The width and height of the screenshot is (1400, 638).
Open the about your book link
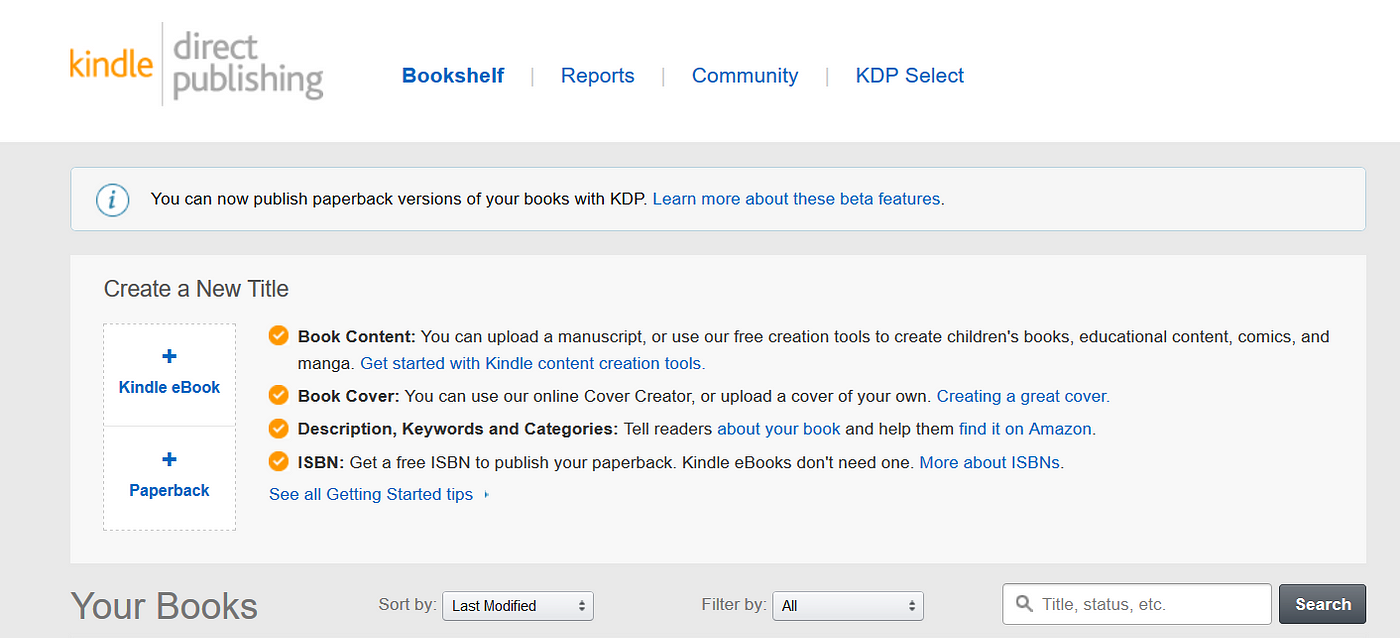tap(779, 429)
